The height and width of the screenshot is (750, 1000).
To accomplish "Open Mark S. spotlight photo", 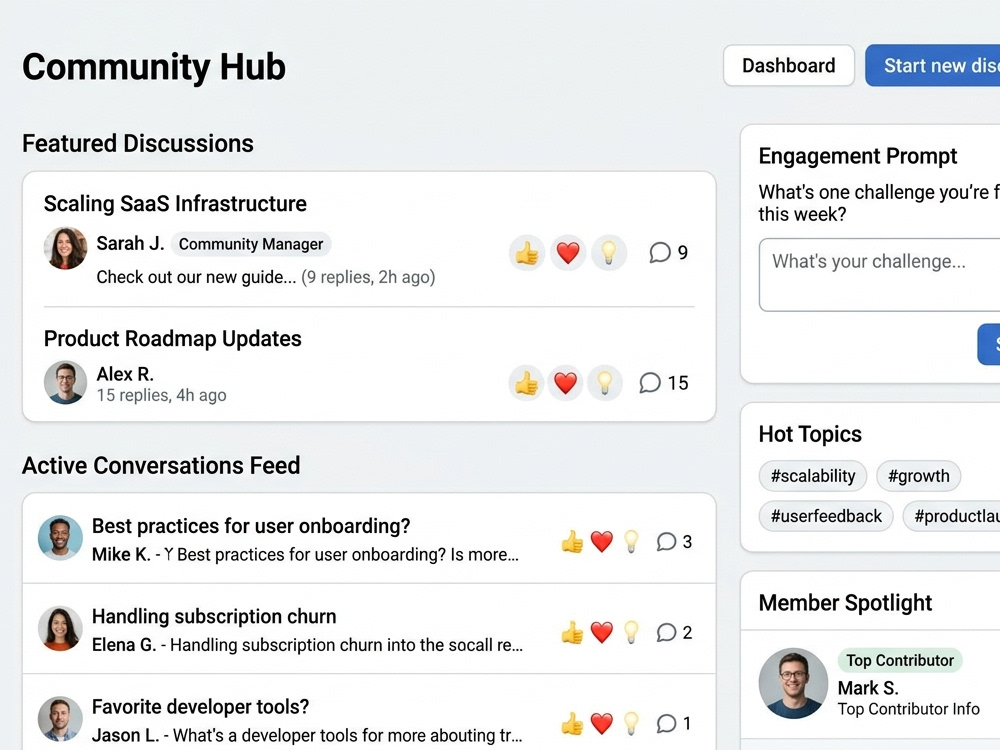I will click(x=793, y=683).
